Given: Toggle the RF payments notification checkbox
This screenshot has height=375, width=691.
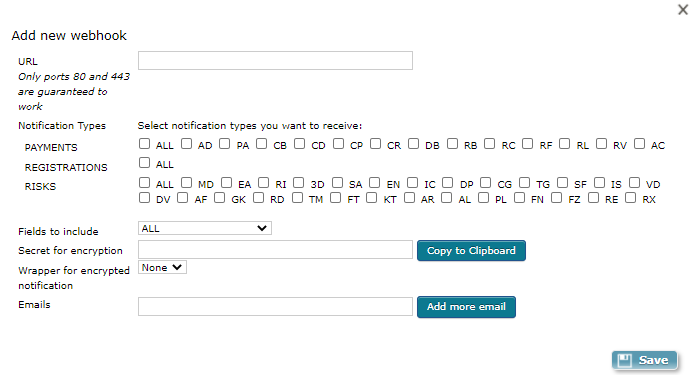Looking at the screenshot, I should click(528, 144).
